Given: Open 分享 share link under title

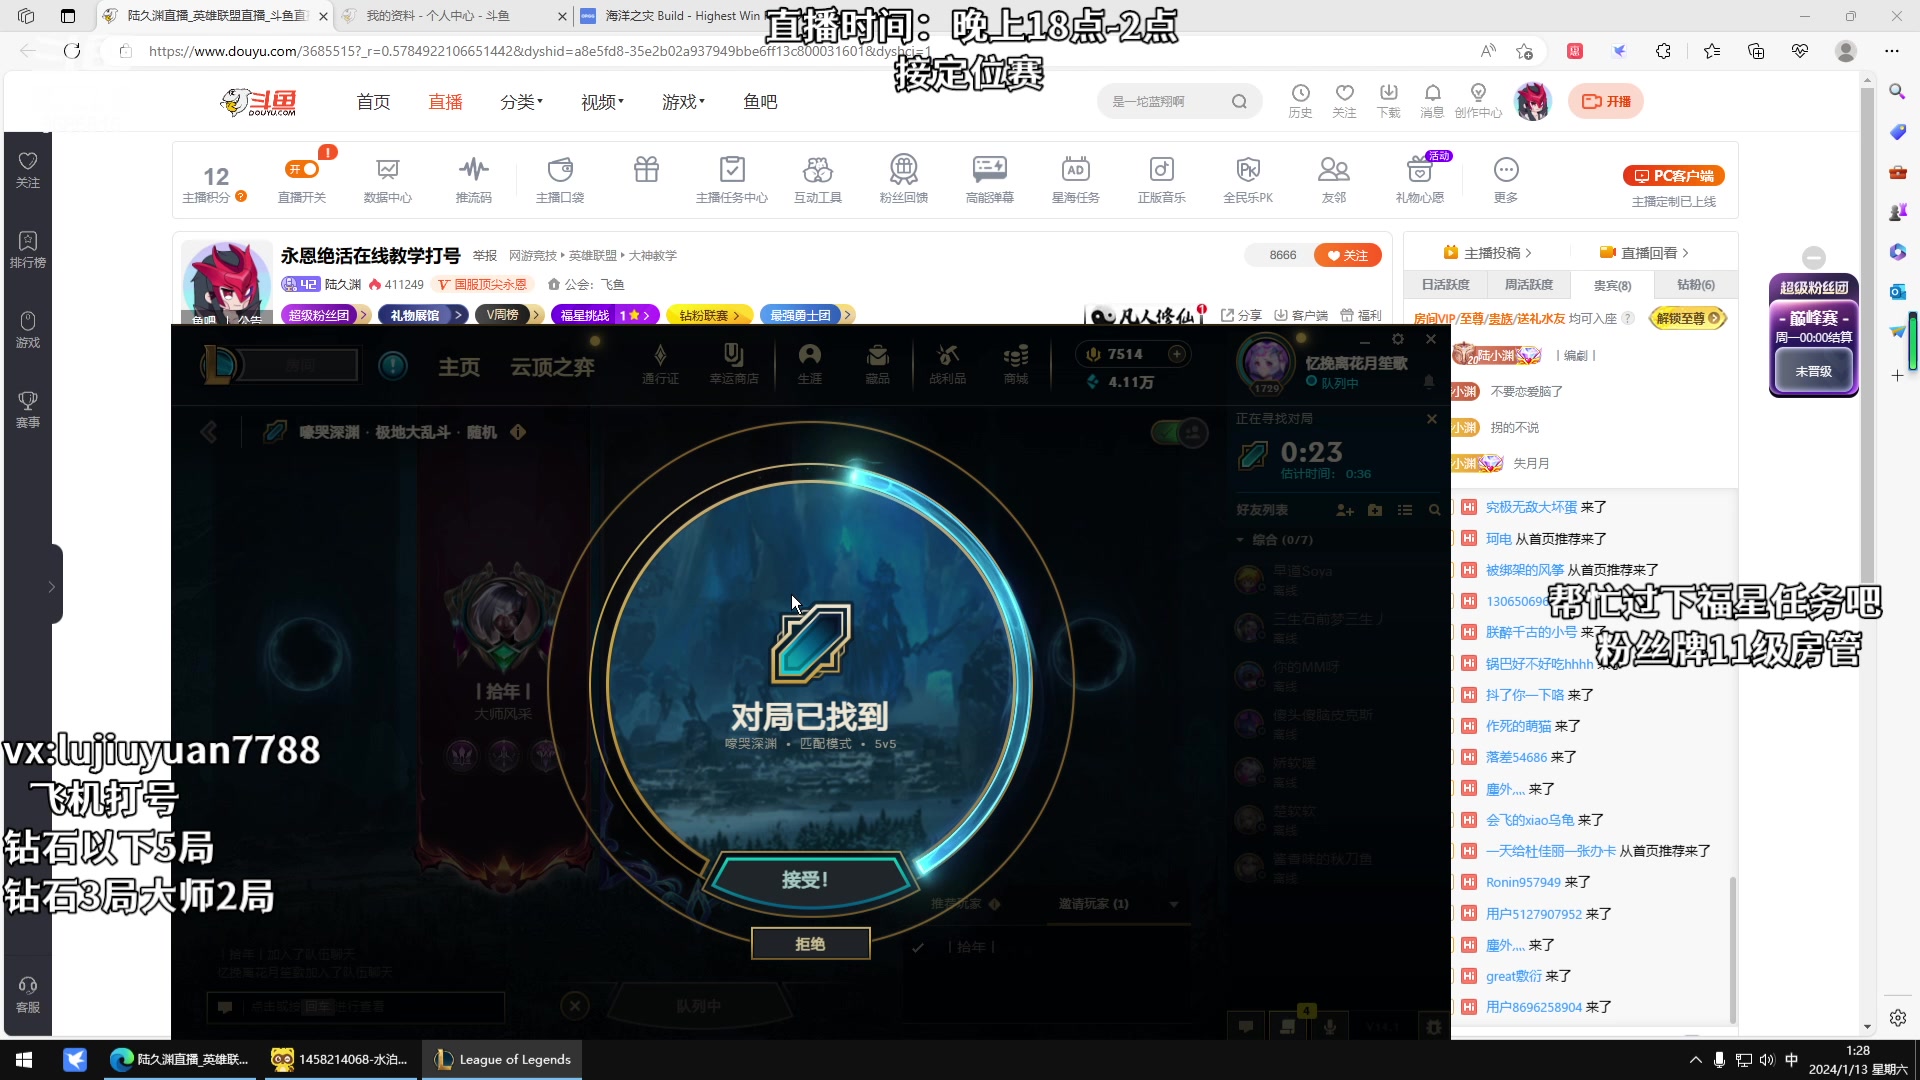Looking at the screenshot, I should (1241, 315).
